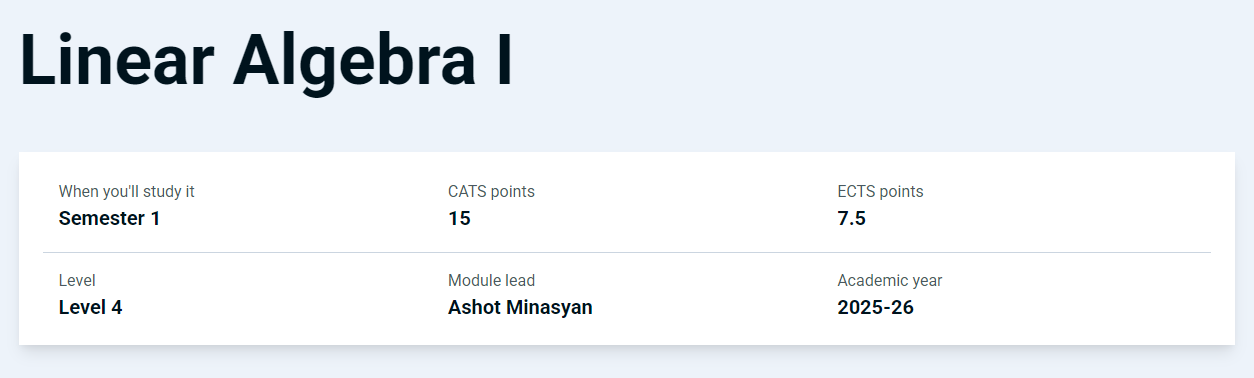Click the word 'Semester' in first field
The image size is (1254, 378).
[x=102, y=218]
